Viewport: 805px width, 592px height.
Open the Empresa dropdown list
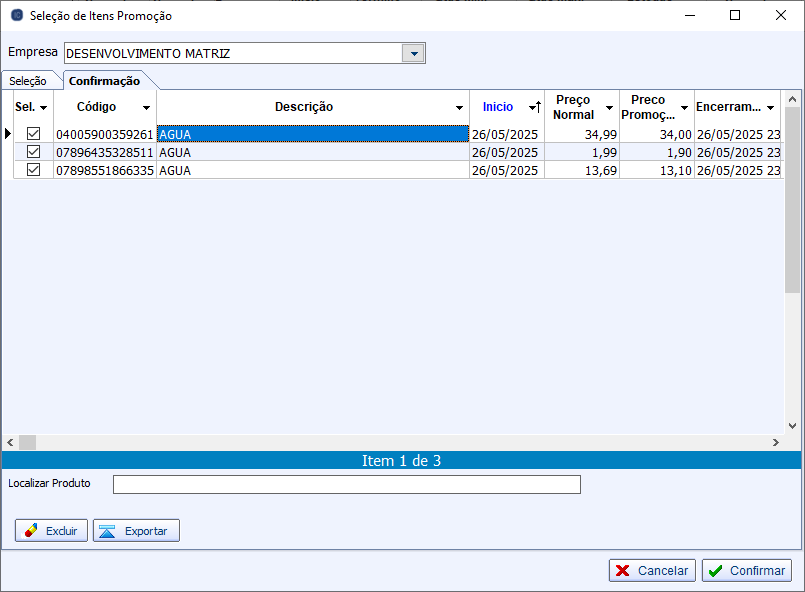pos(413,53)
